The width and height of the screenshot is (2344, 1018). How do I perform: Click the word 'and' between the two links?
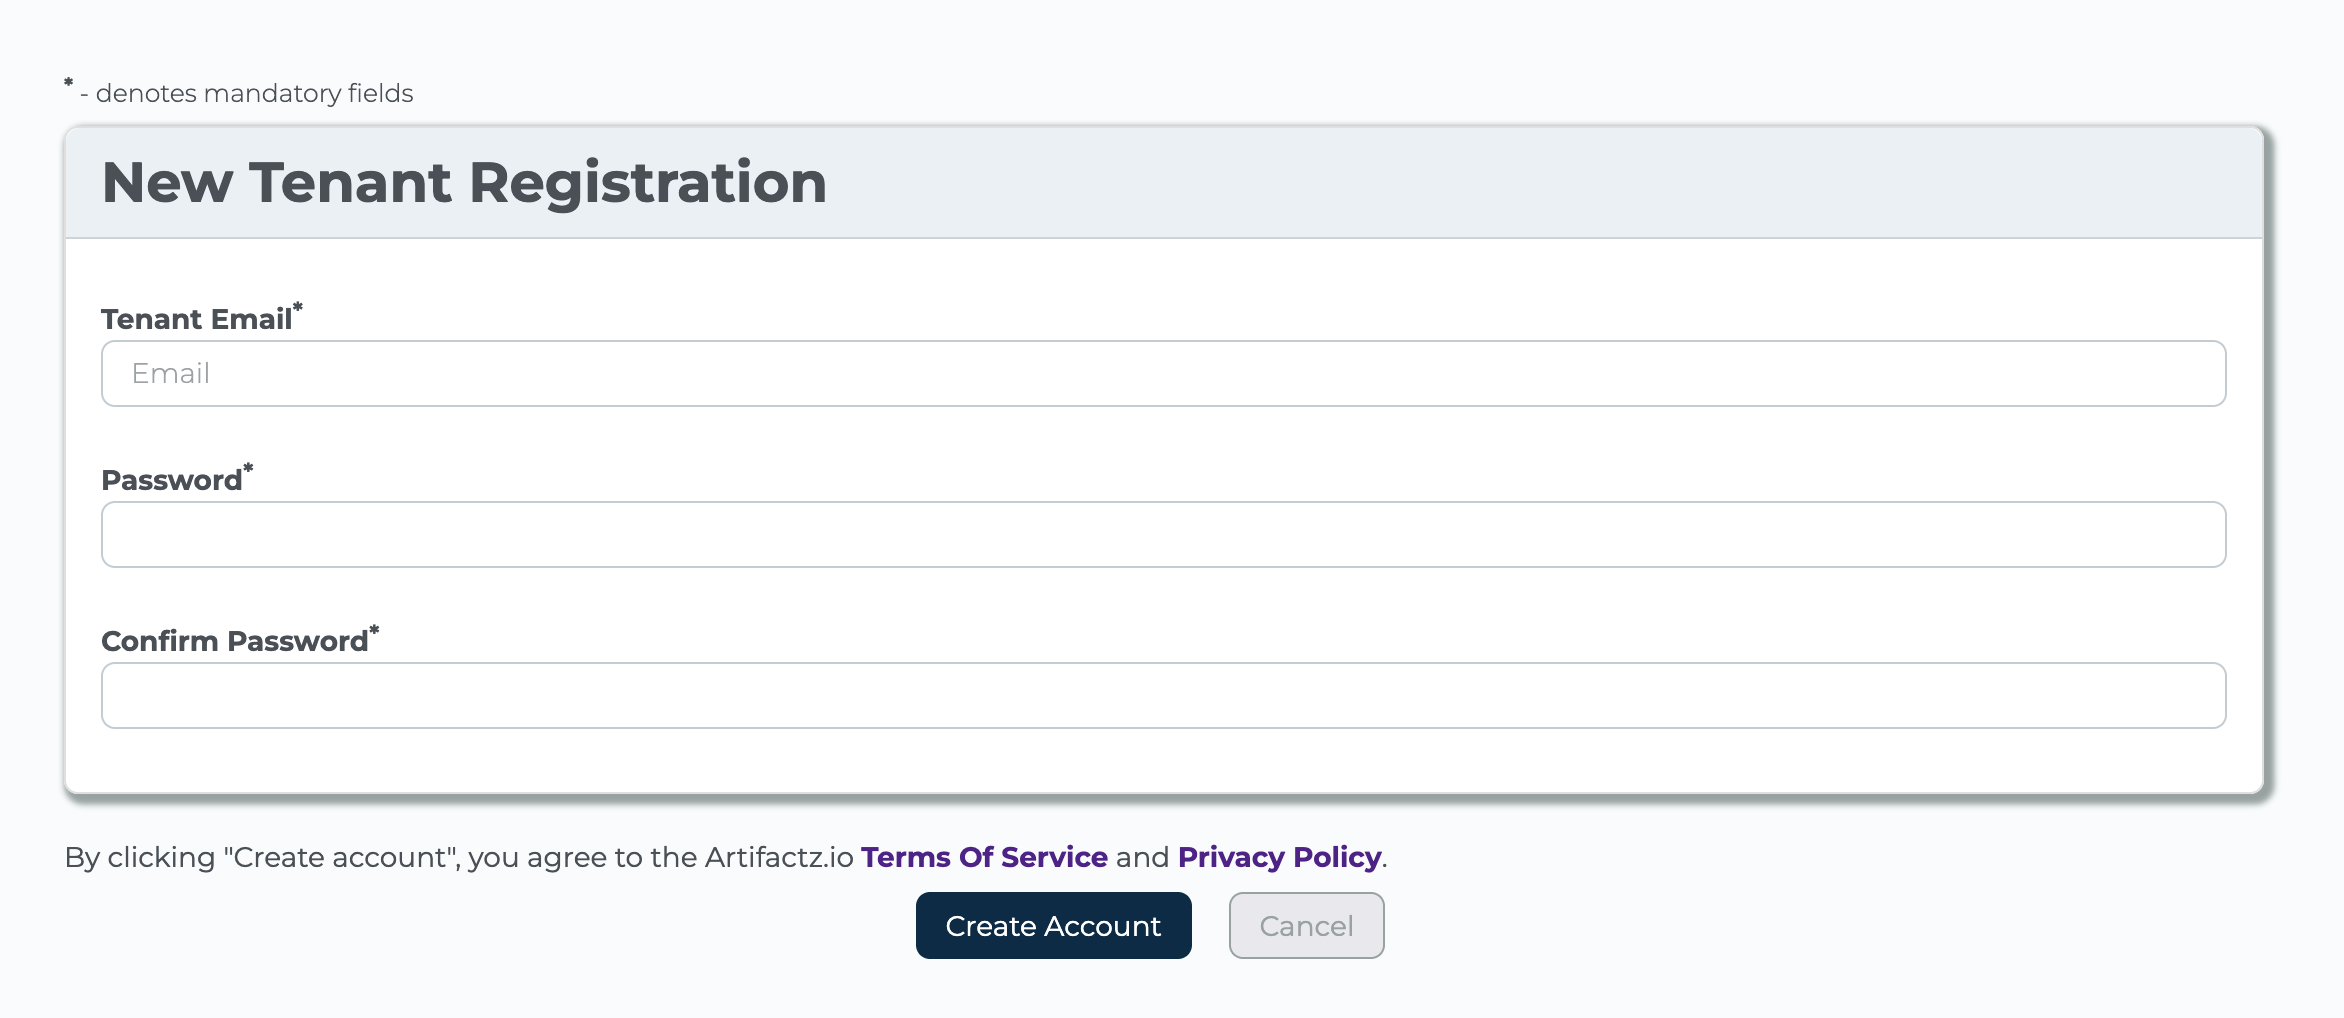(1142, 857)
